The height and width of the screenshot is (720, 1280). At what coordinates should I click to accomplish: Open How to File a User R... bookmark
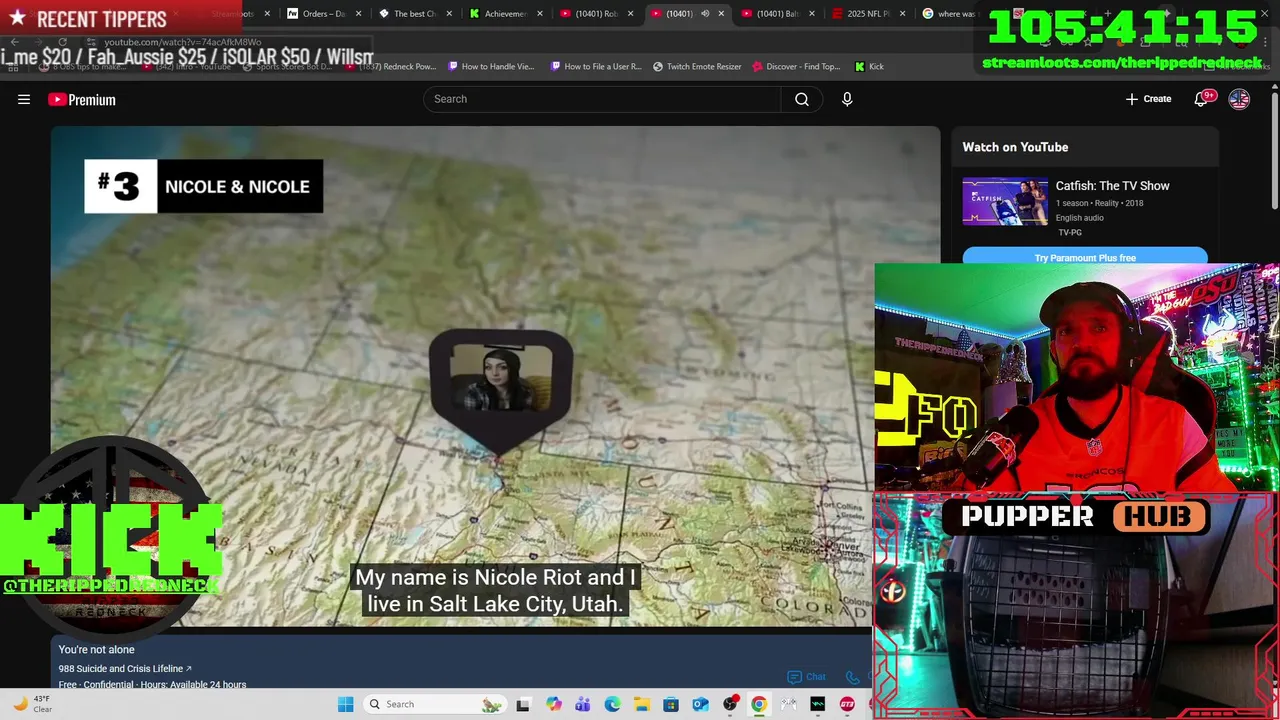[x=596, y=67]
